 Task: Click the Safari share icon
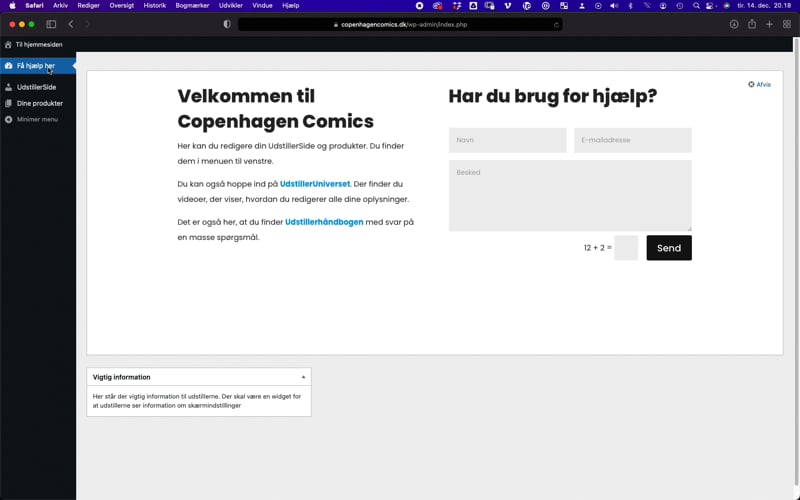tap(752, 24)
